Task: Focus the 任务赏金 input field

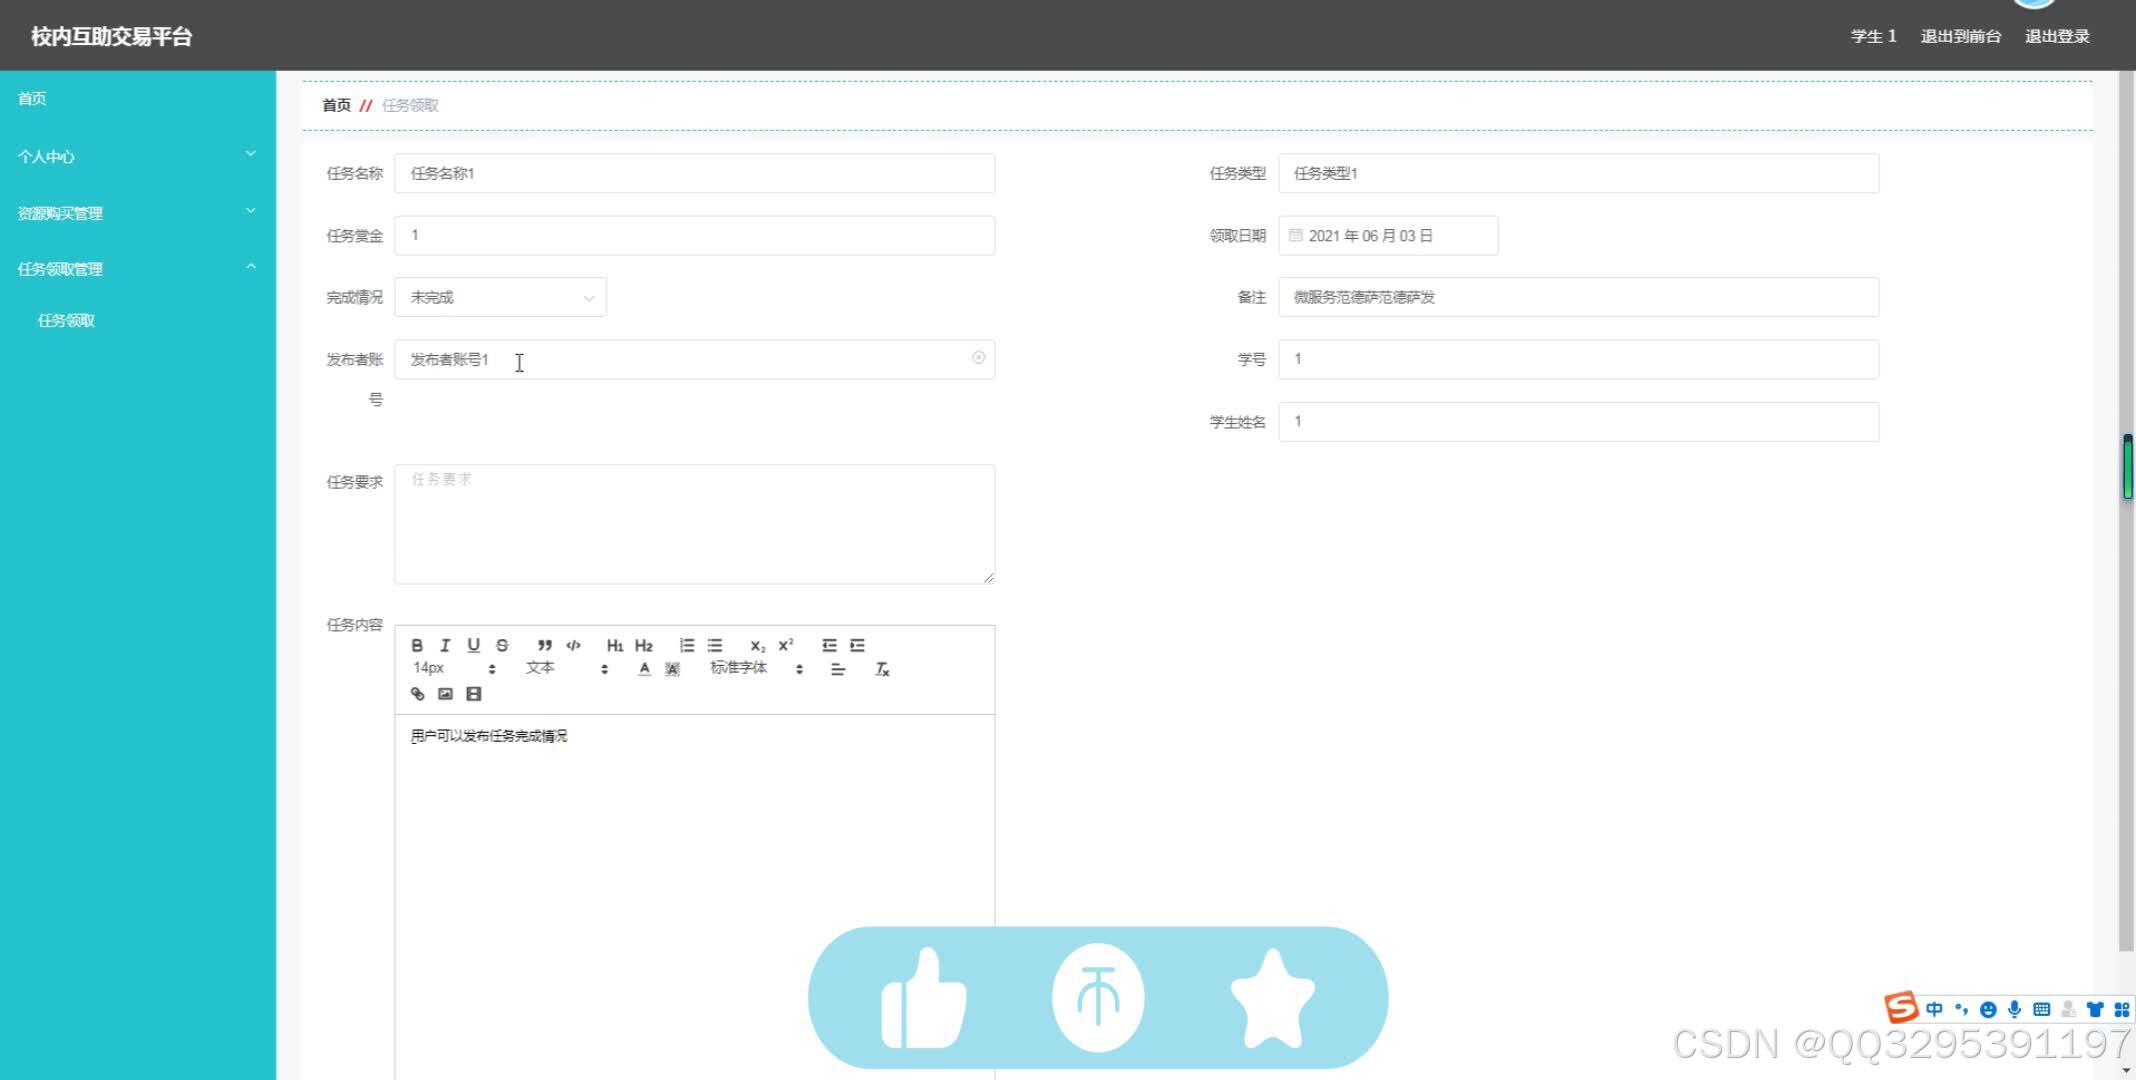Action: coord(694,235)
